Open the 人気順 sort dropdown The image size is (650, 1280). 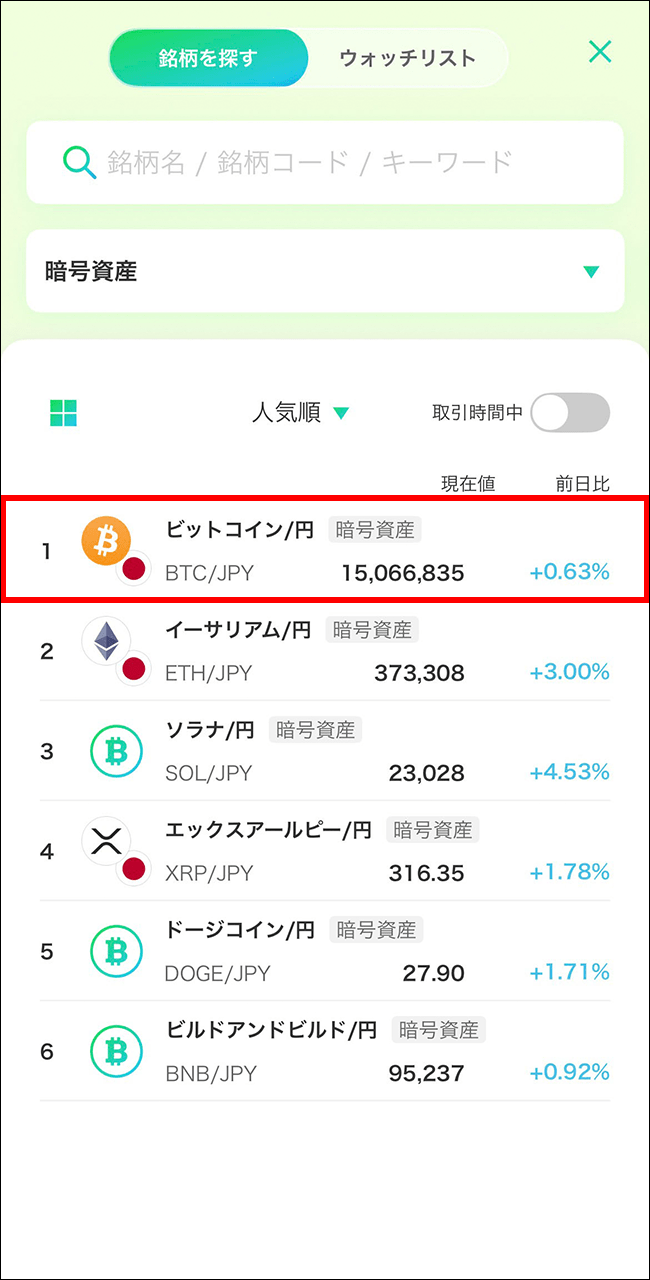(x=300, y=412)
